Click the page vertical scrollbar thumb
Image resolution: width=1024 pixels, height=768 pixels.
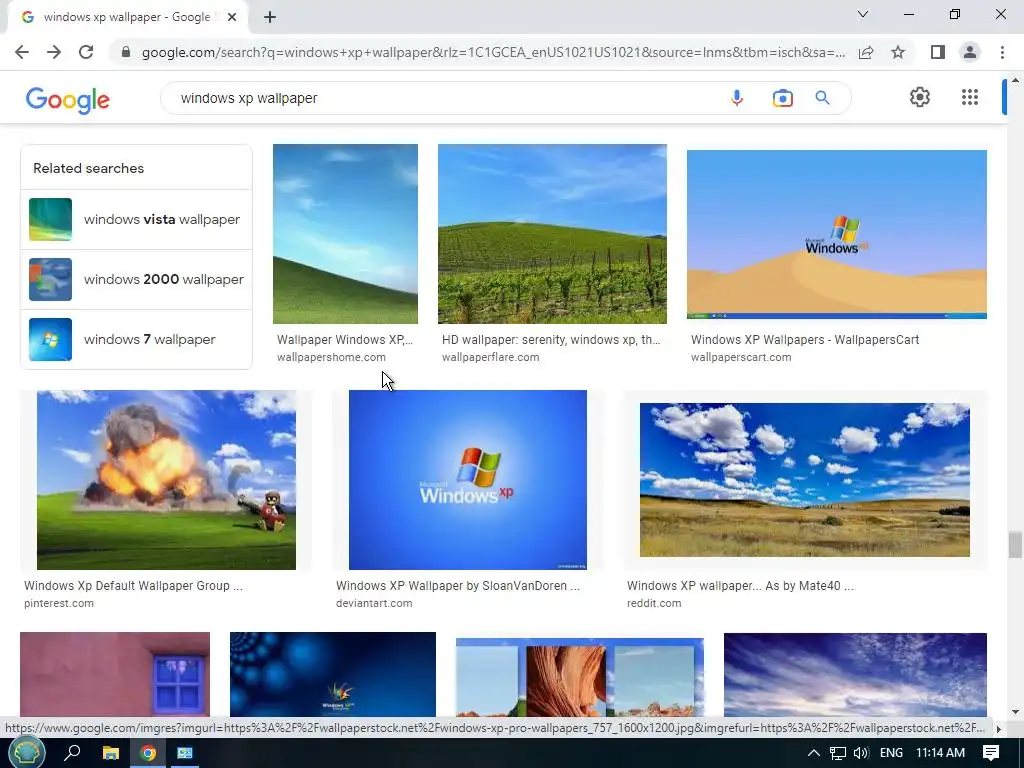click(1015, 545)
